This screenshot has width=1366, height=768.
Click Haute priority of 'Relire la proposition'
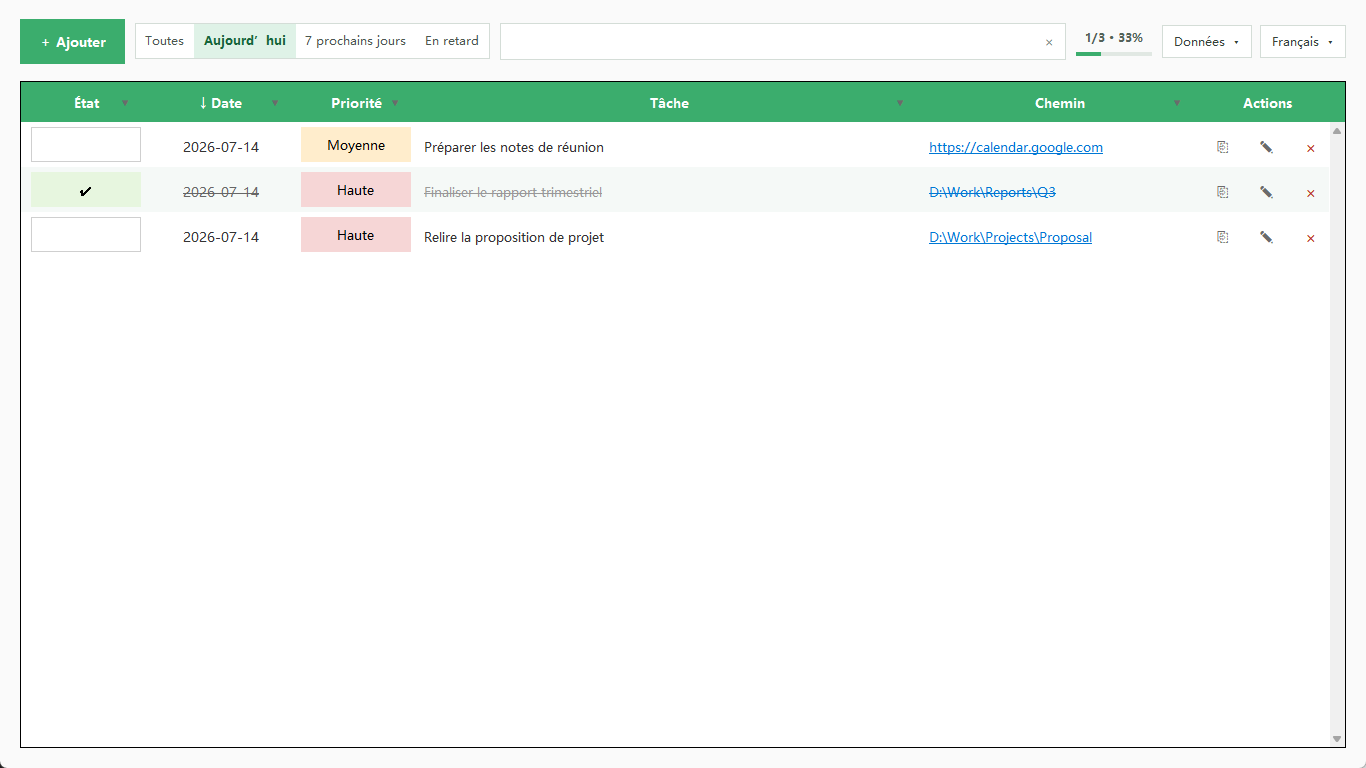(356, 235)
